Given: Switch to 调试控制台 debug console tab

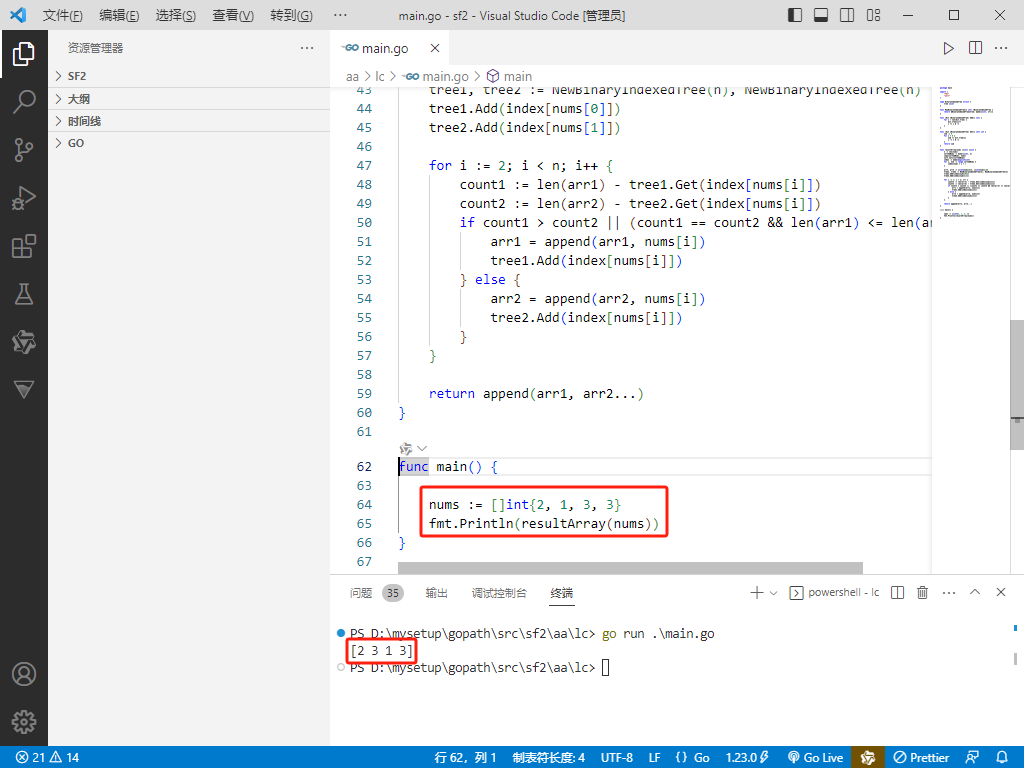Looking at the screenshot, I should (499, 593).
